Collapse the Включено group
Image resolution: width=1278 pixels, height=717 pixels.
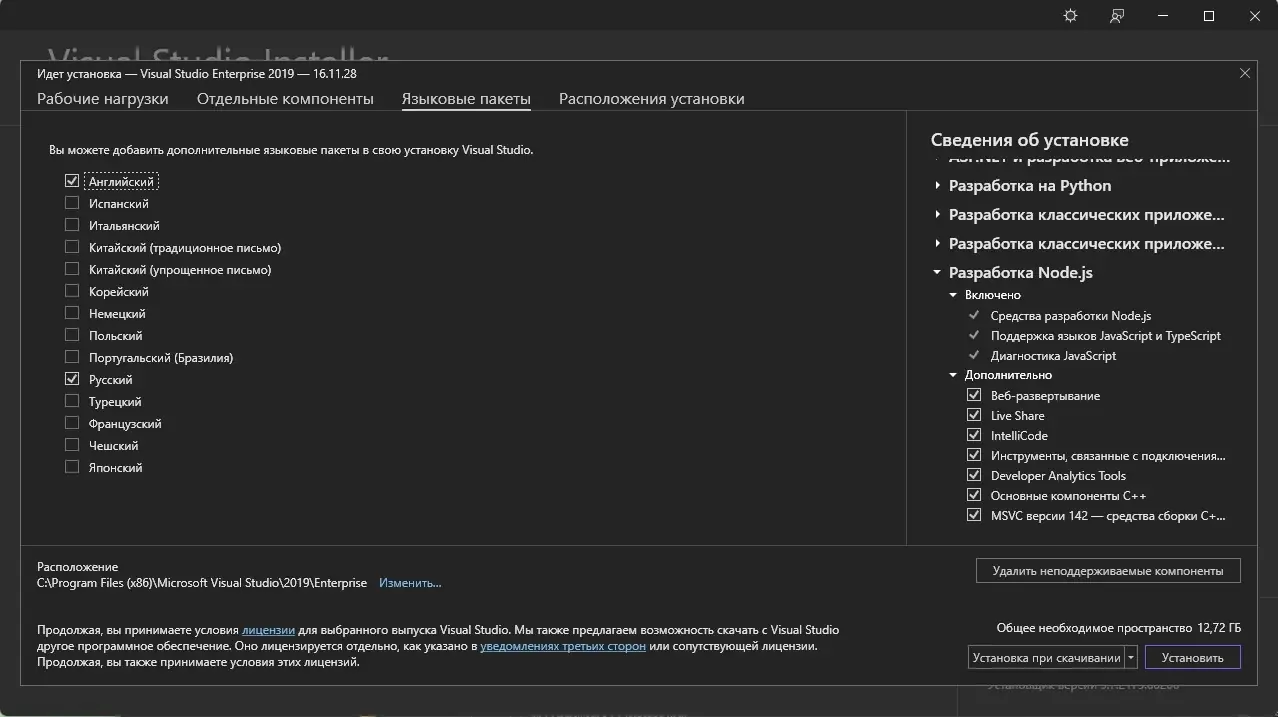[953, 296]
